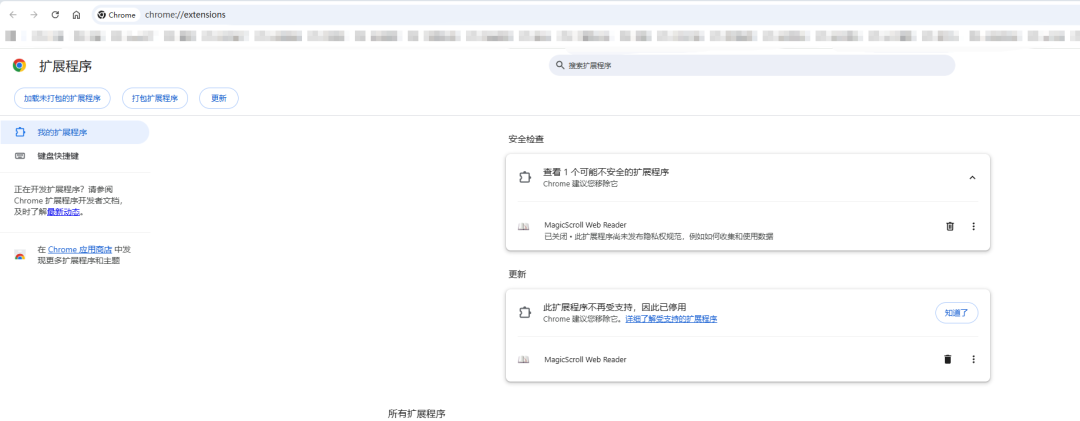Delete MagicScroll Web Reader in safety check
The height and width of the screenshot is (421, 1080).
click(949, 226)
